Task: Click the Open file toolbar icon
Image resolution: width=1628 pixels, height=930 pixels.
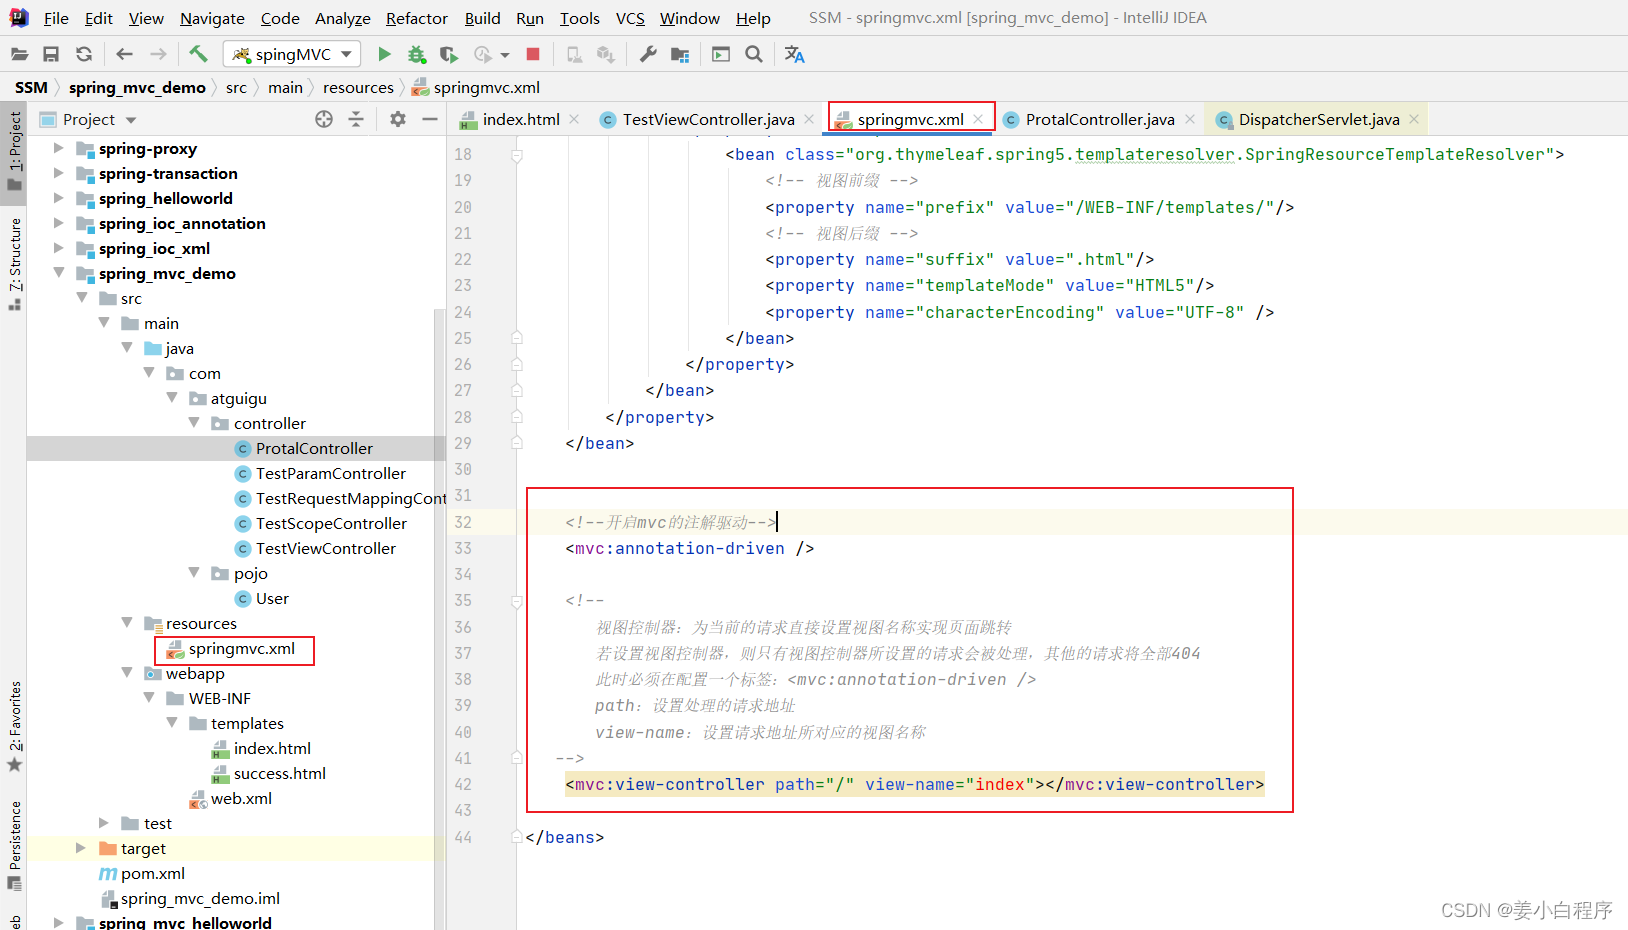Action: pyautogui.click(x=19, y=54)
